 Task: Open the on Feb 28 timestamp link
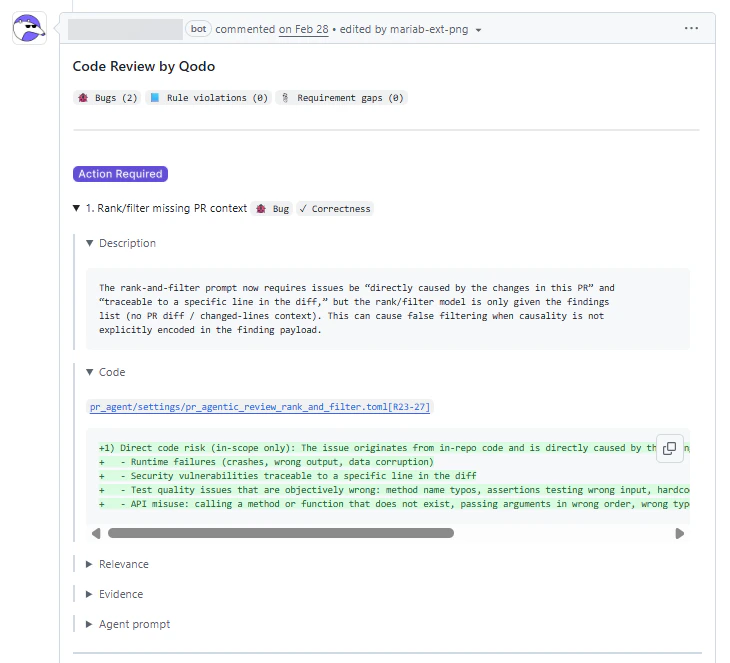304,29
